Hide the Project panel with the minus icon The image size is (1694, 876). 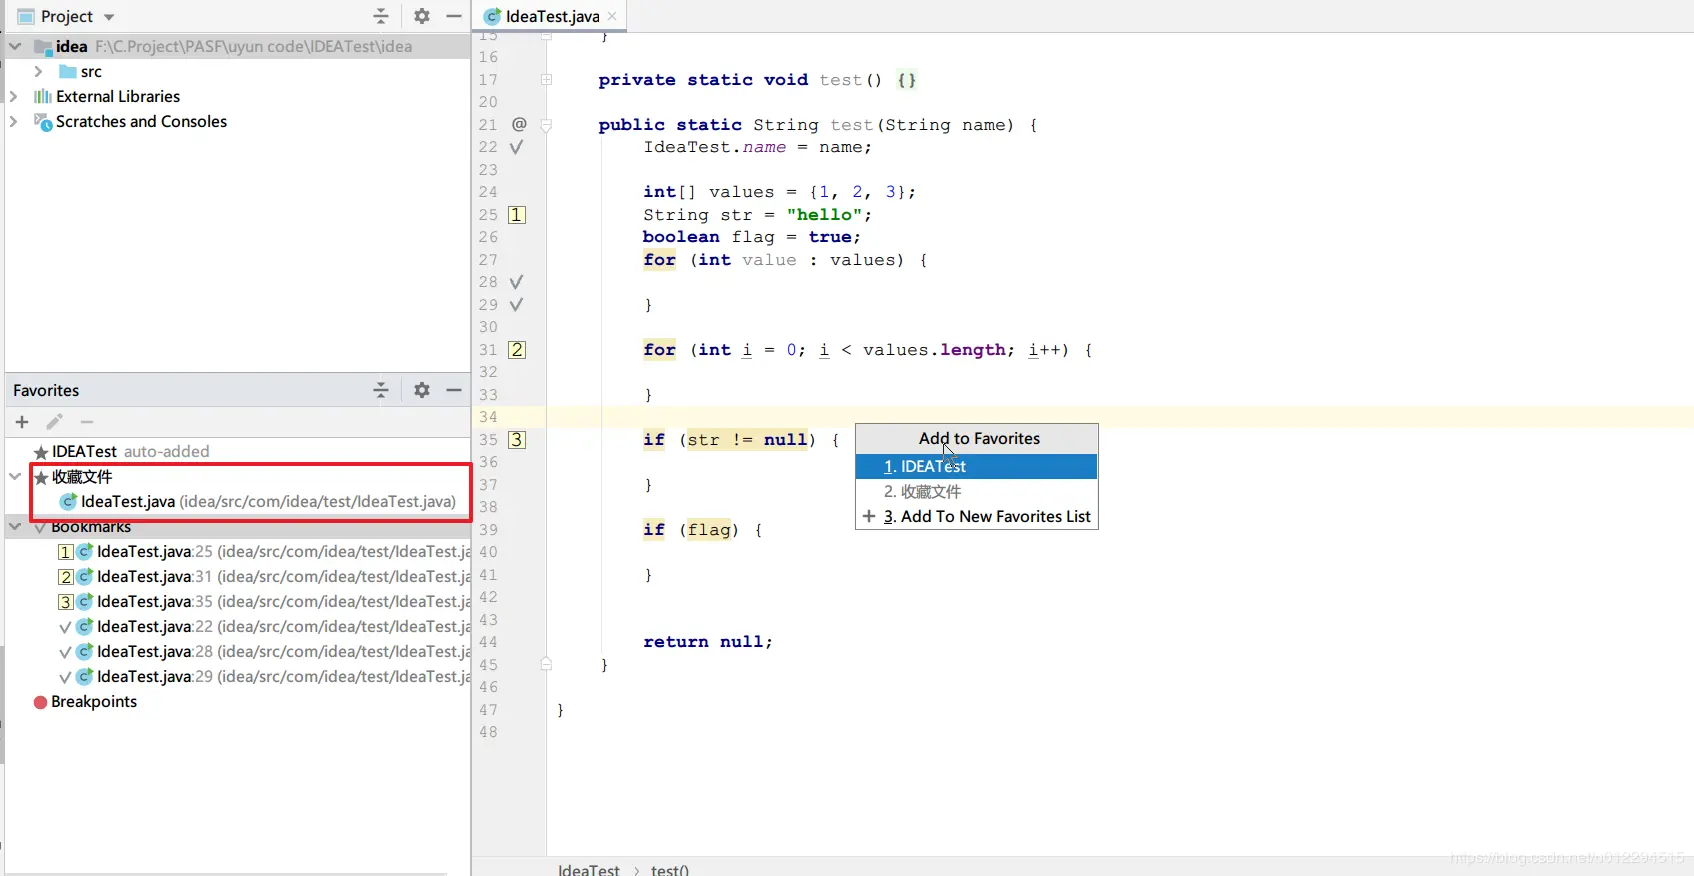point(454,16)
